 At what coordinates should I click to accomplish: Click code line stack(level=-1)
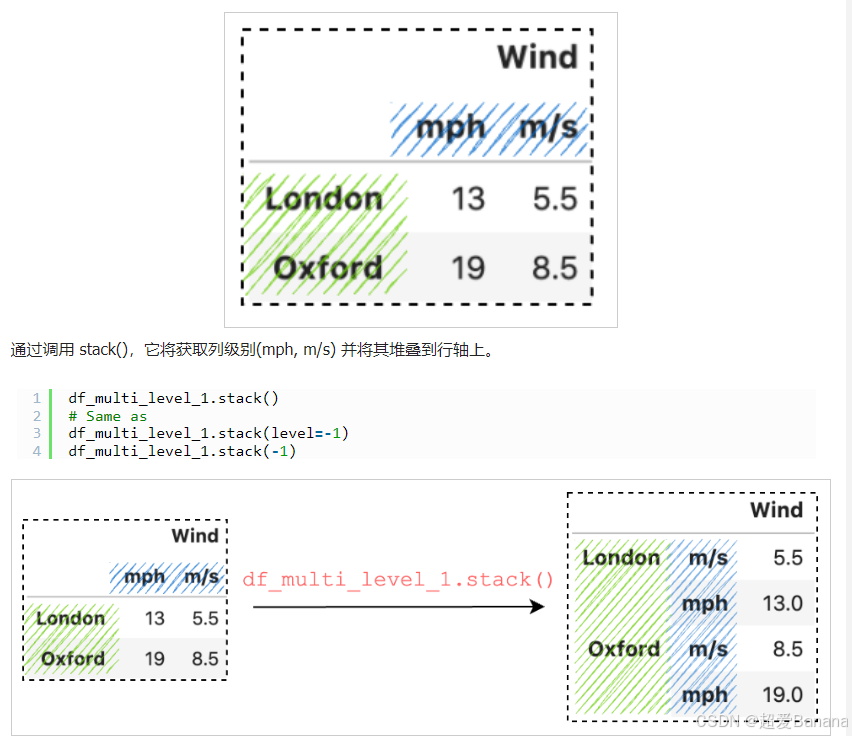208,433
